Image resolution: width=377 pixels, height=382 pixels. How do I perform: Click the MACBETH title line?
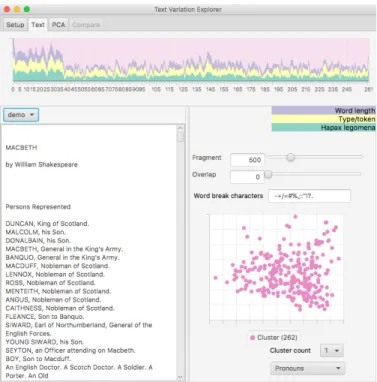21,147
